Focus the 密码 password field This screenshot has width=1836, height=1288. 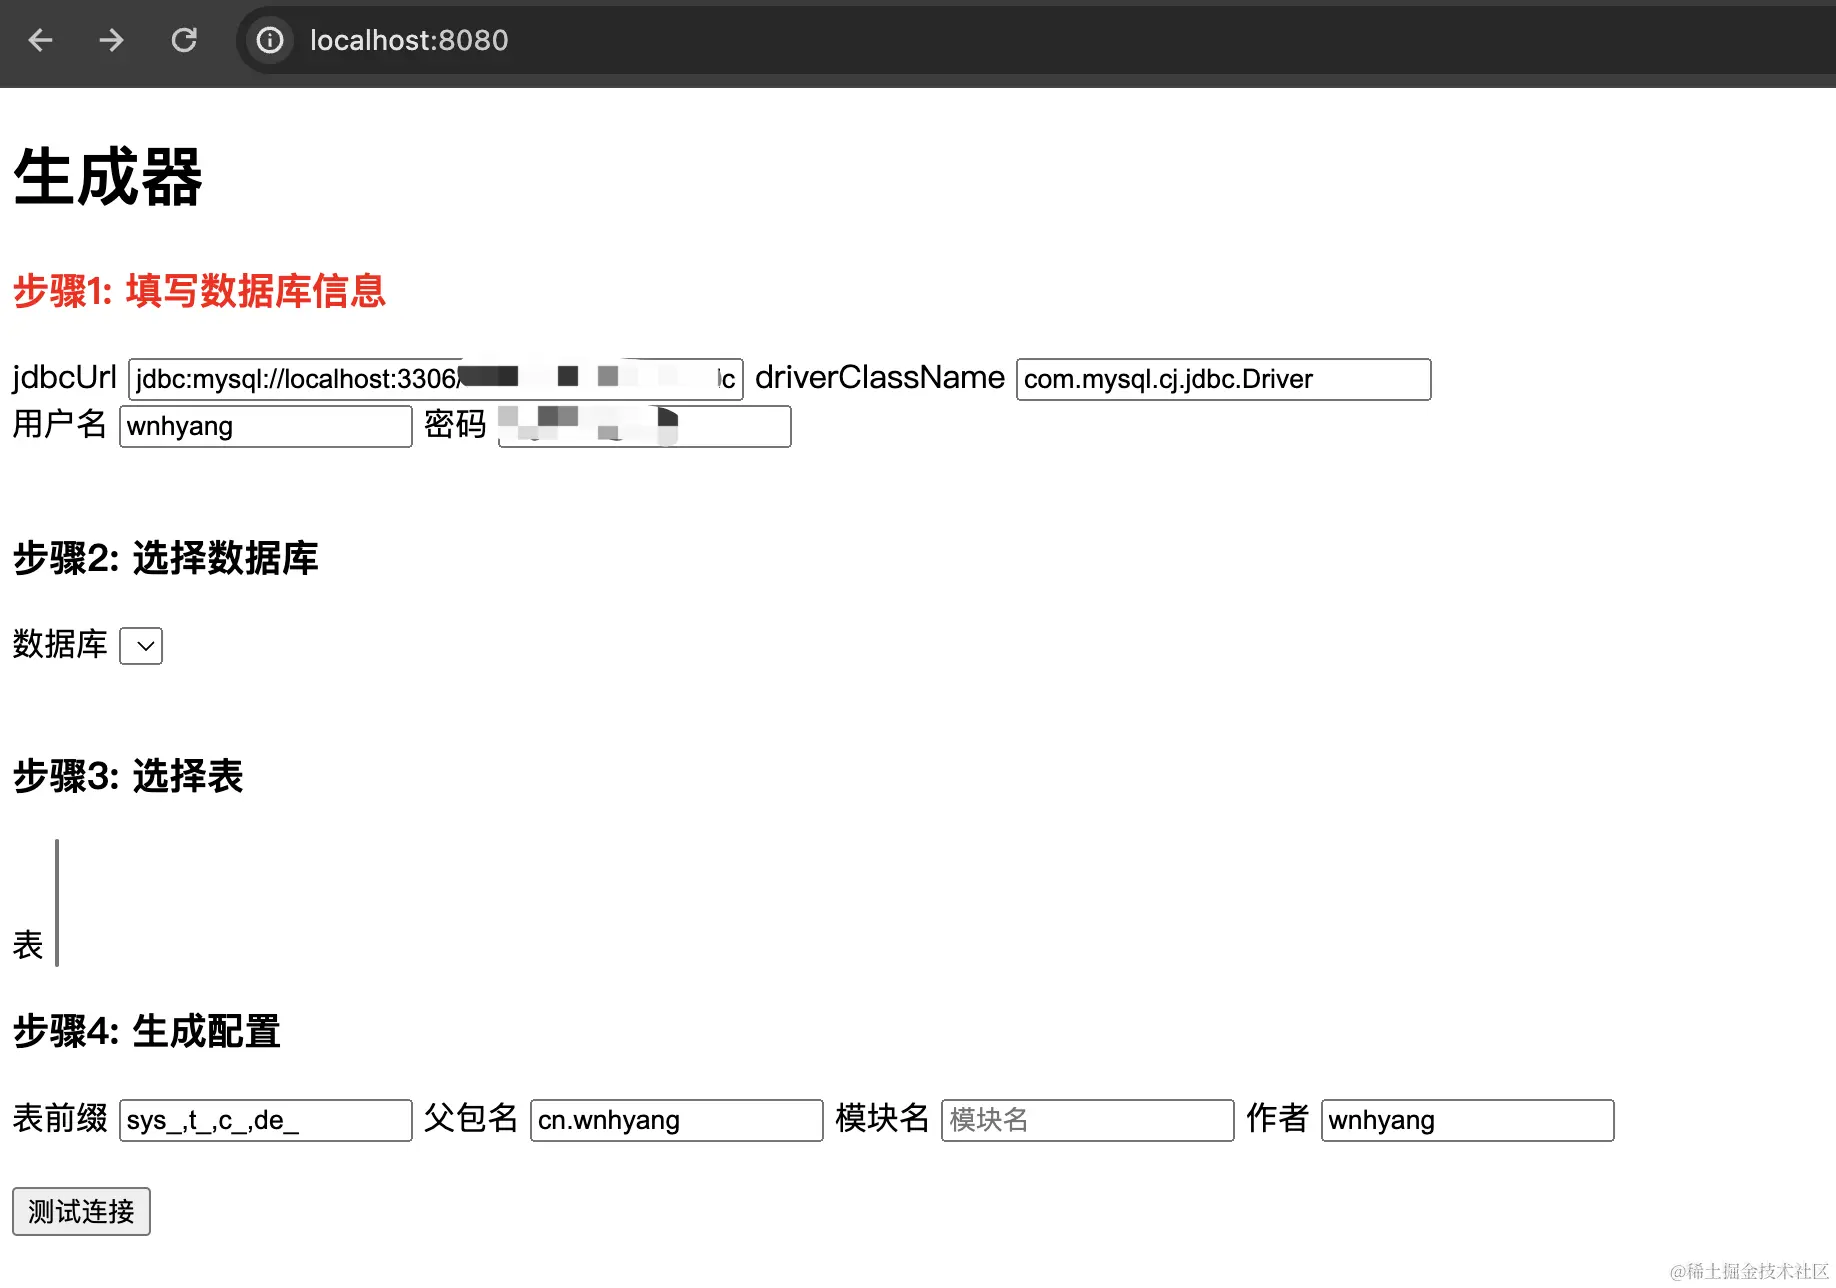click(x=644, y=426)
